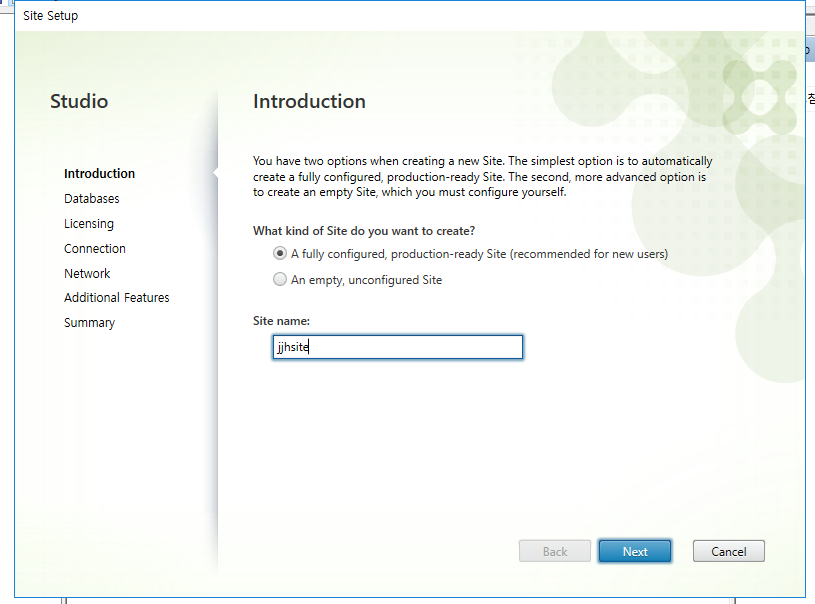The width and height of the screenshot is (815, 604).
Task: Click the Cancel button
Action: (728, 552)
